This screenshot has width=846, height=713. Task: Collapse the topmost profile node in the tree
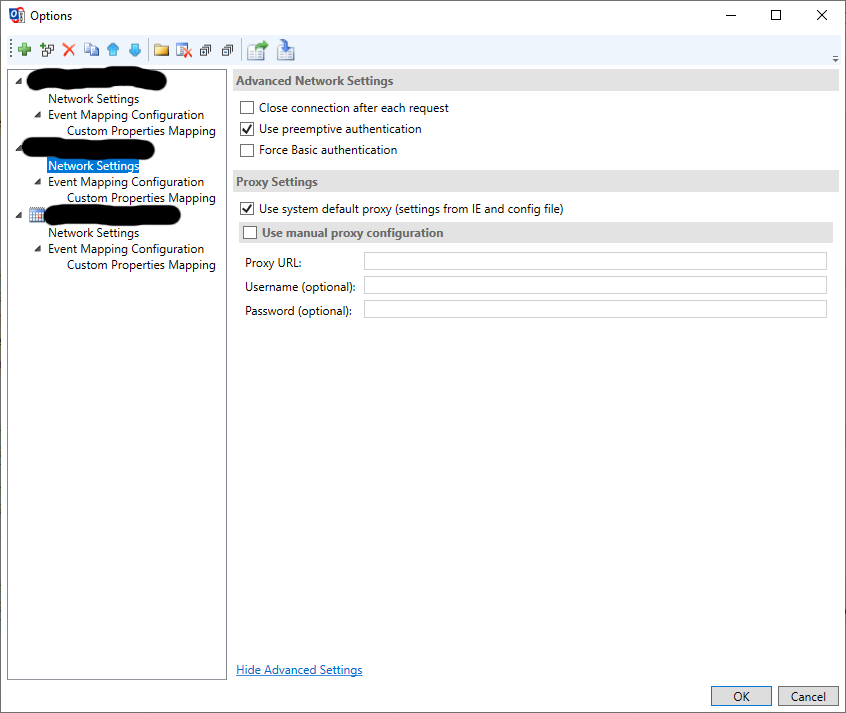click(19, 81)
